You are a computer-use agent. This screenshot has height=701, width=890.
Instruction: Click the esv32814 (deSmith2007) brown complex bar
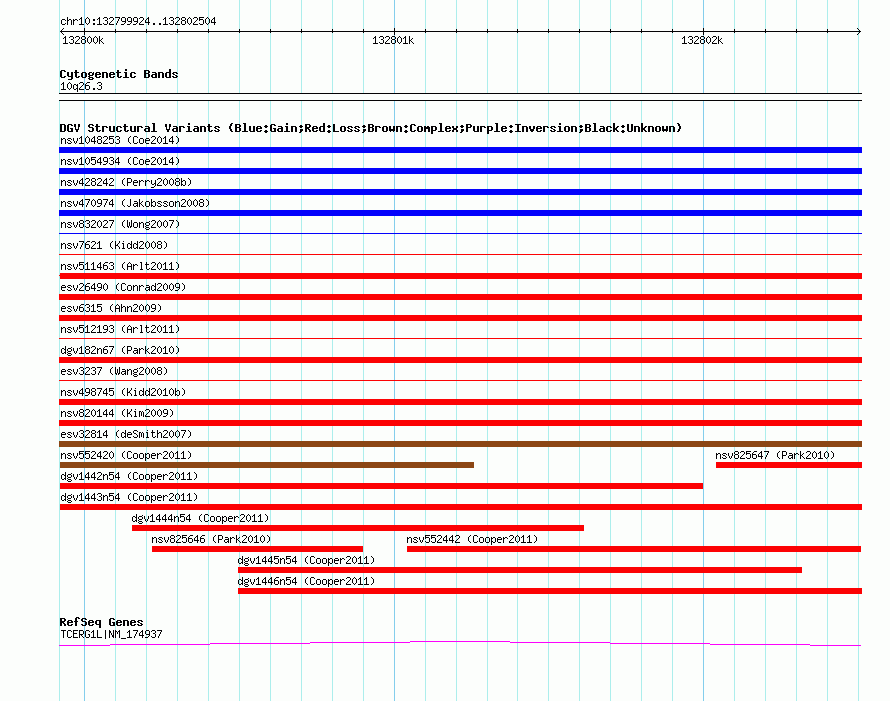(460, 444)
